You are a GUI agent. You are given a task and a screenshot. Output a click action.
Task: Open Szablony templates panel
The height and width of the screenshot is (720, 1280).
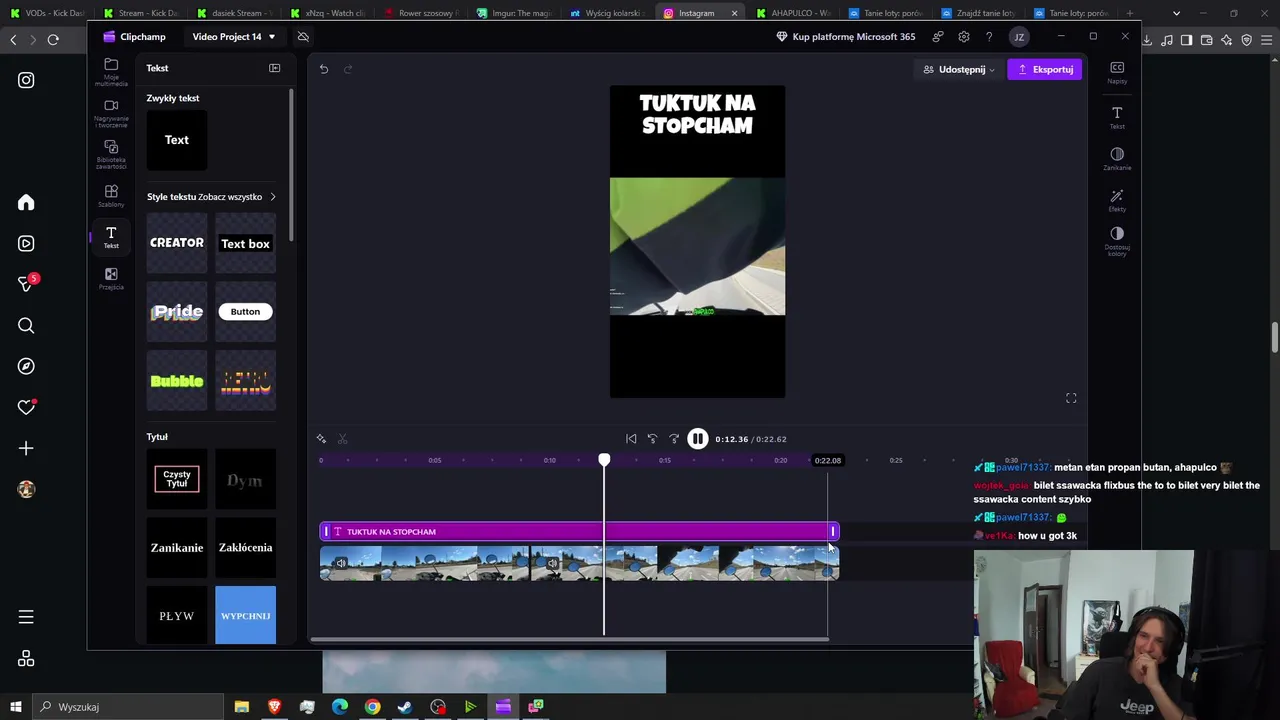111,196
